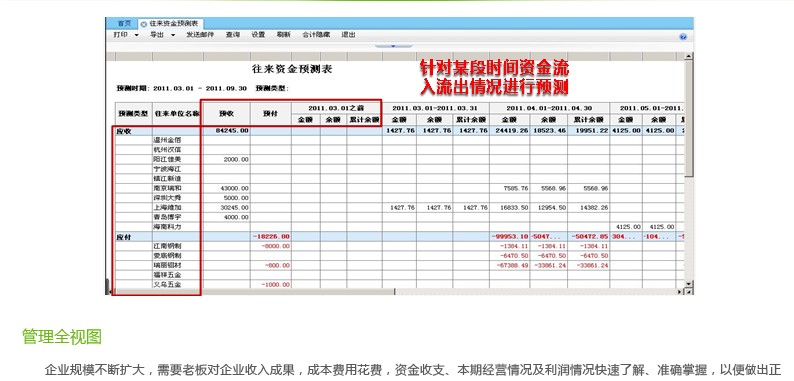
Task: Select the 江南钢制 row name
Action: pyautogui.click(x=167, y=246)
